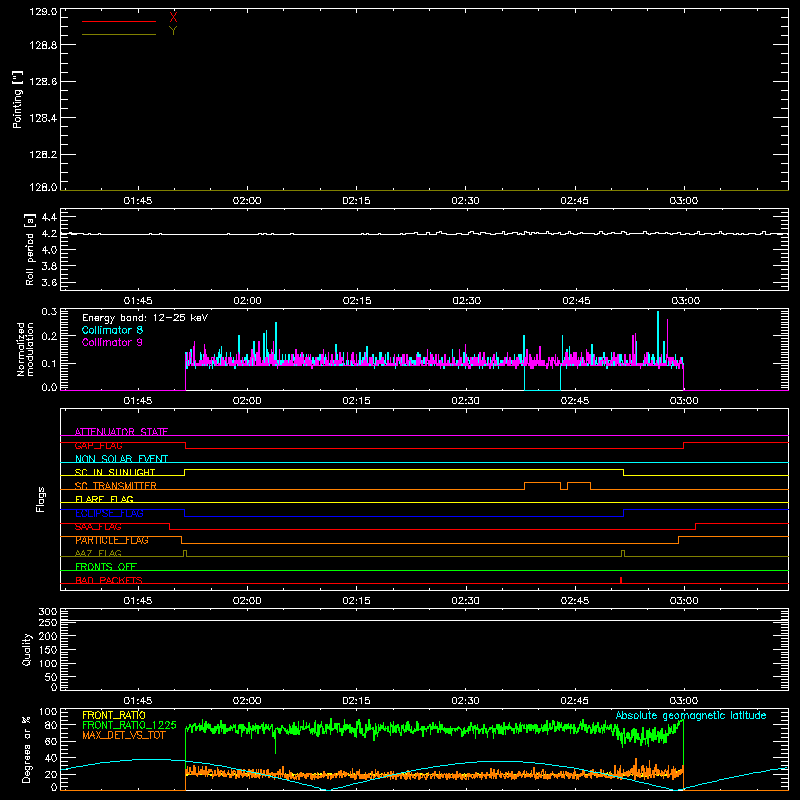Screen dimensions: 800x800
Task: Select the X legend label in Pointing plot
Action: click(173, 18)
